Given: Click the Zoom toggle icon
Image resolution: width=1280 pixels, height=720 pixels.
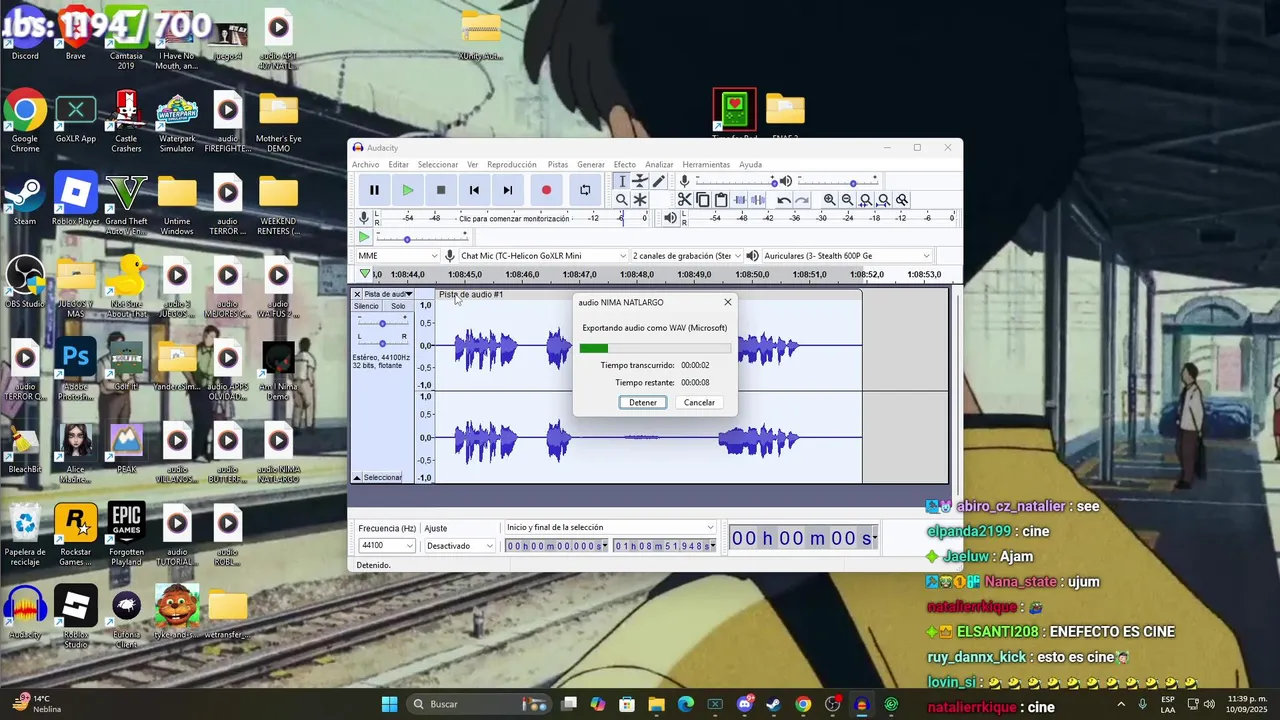Looking at the screenshot, I should pos(902,200).
